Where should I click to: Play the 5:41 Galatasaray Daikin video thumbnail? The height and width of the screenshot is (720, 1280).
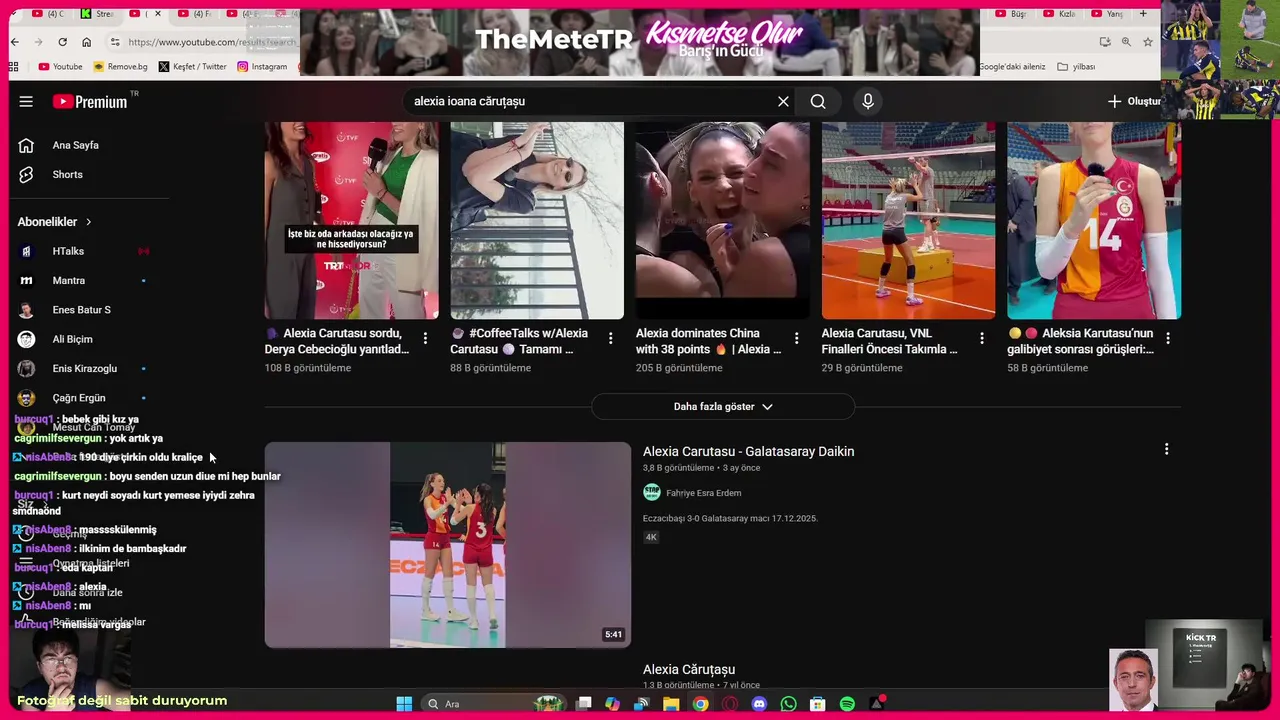[448, 545]
